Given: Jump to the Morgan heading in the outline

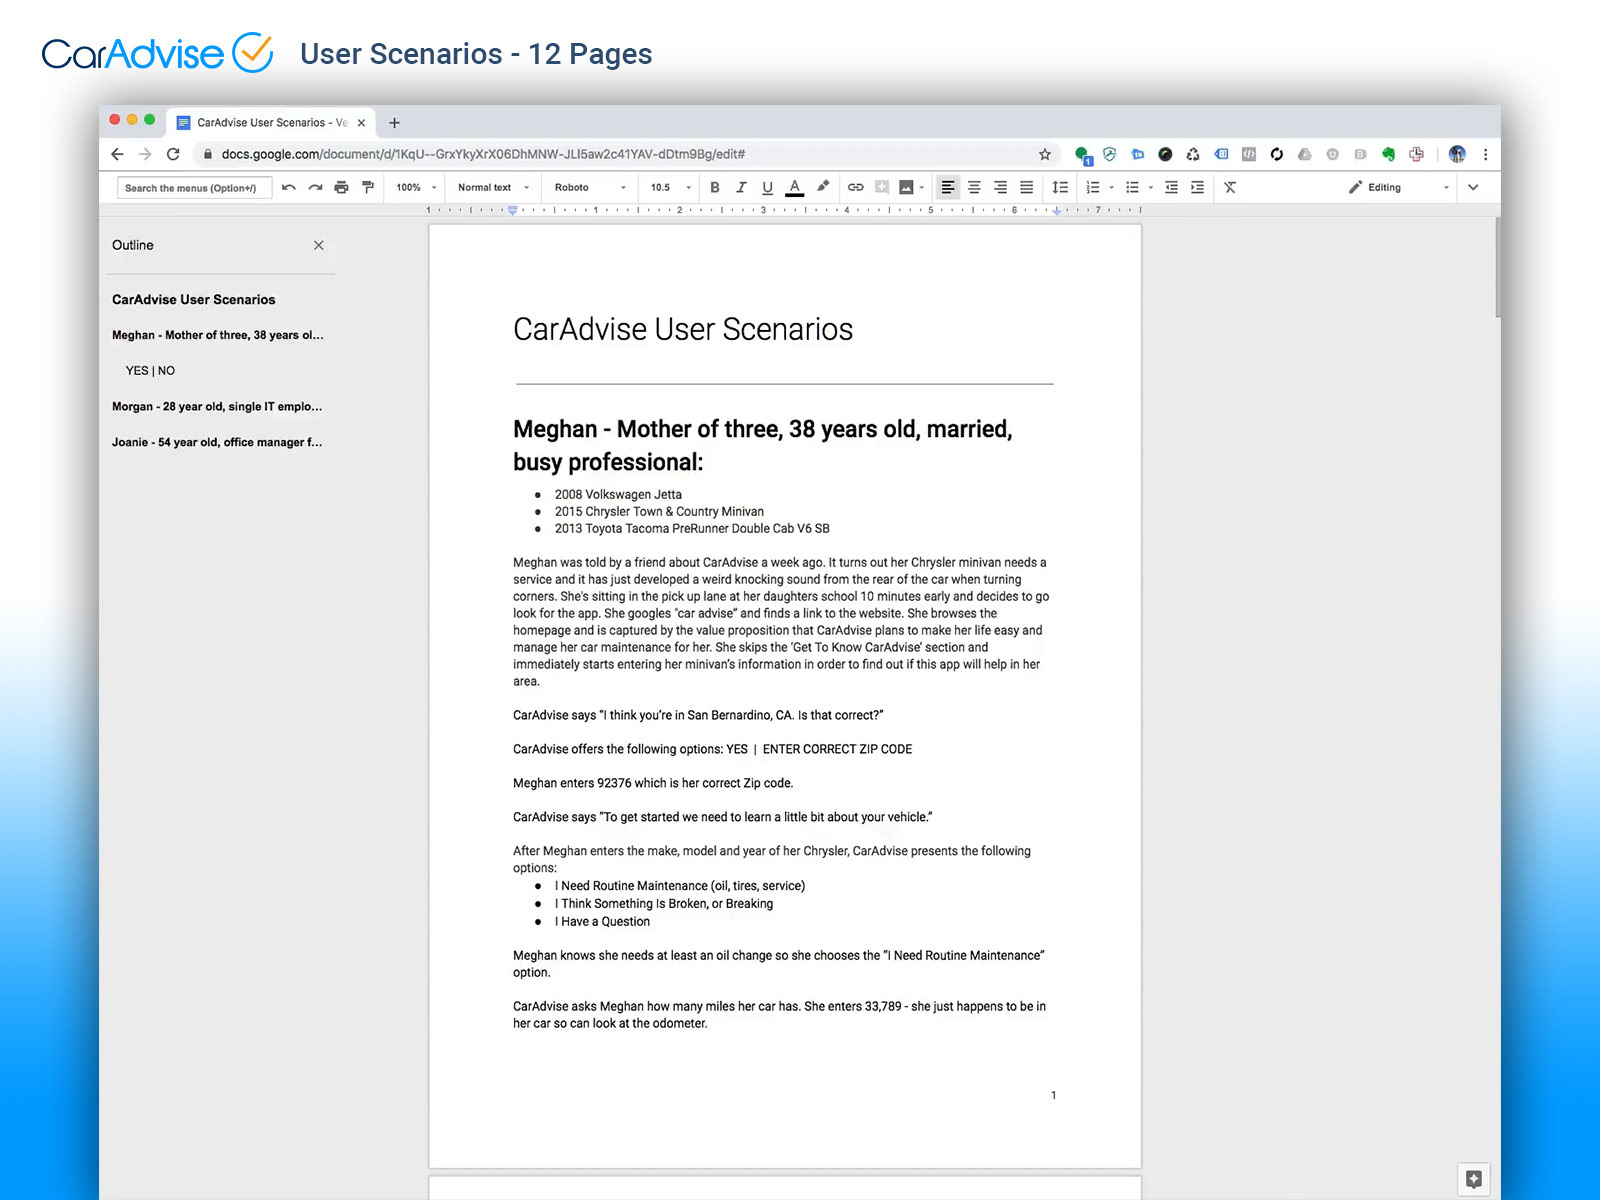Looking at the screenshot, I should (x=217, y=407).
